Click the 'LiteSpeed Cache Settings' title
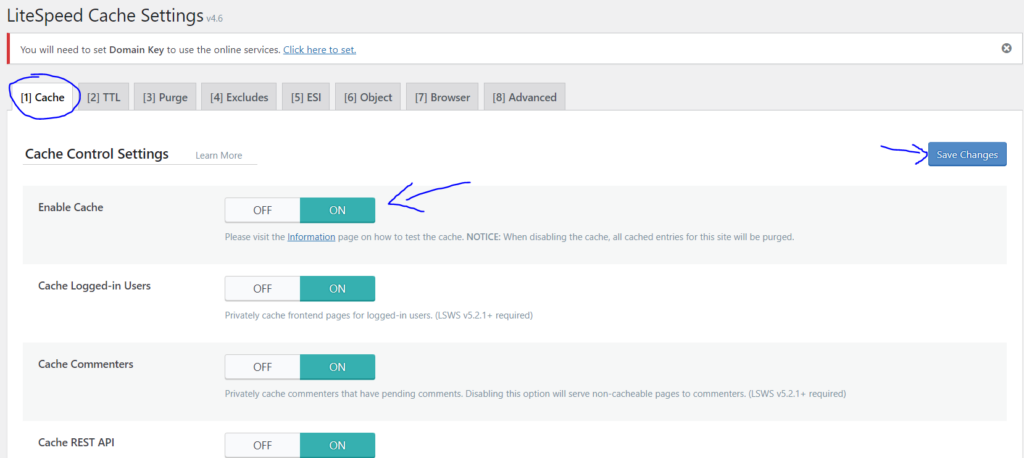 click(105, 16)
